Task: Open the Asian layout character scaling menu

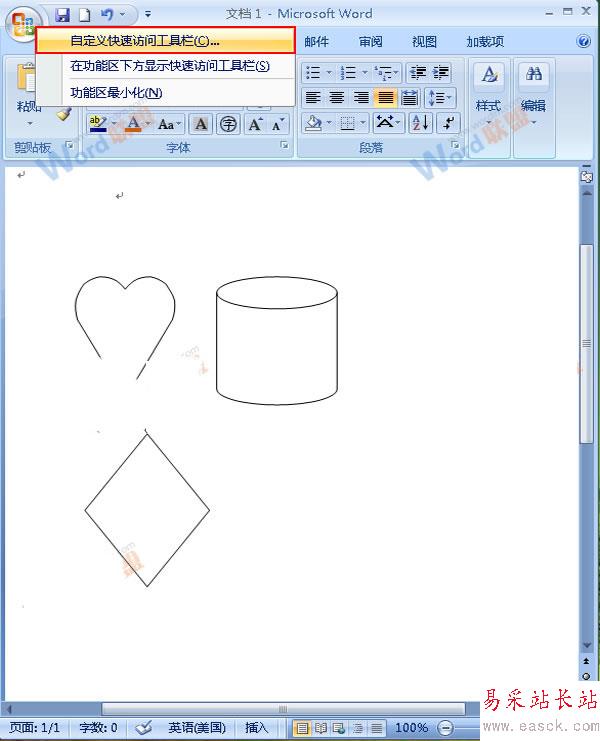Action: [387, 123]
